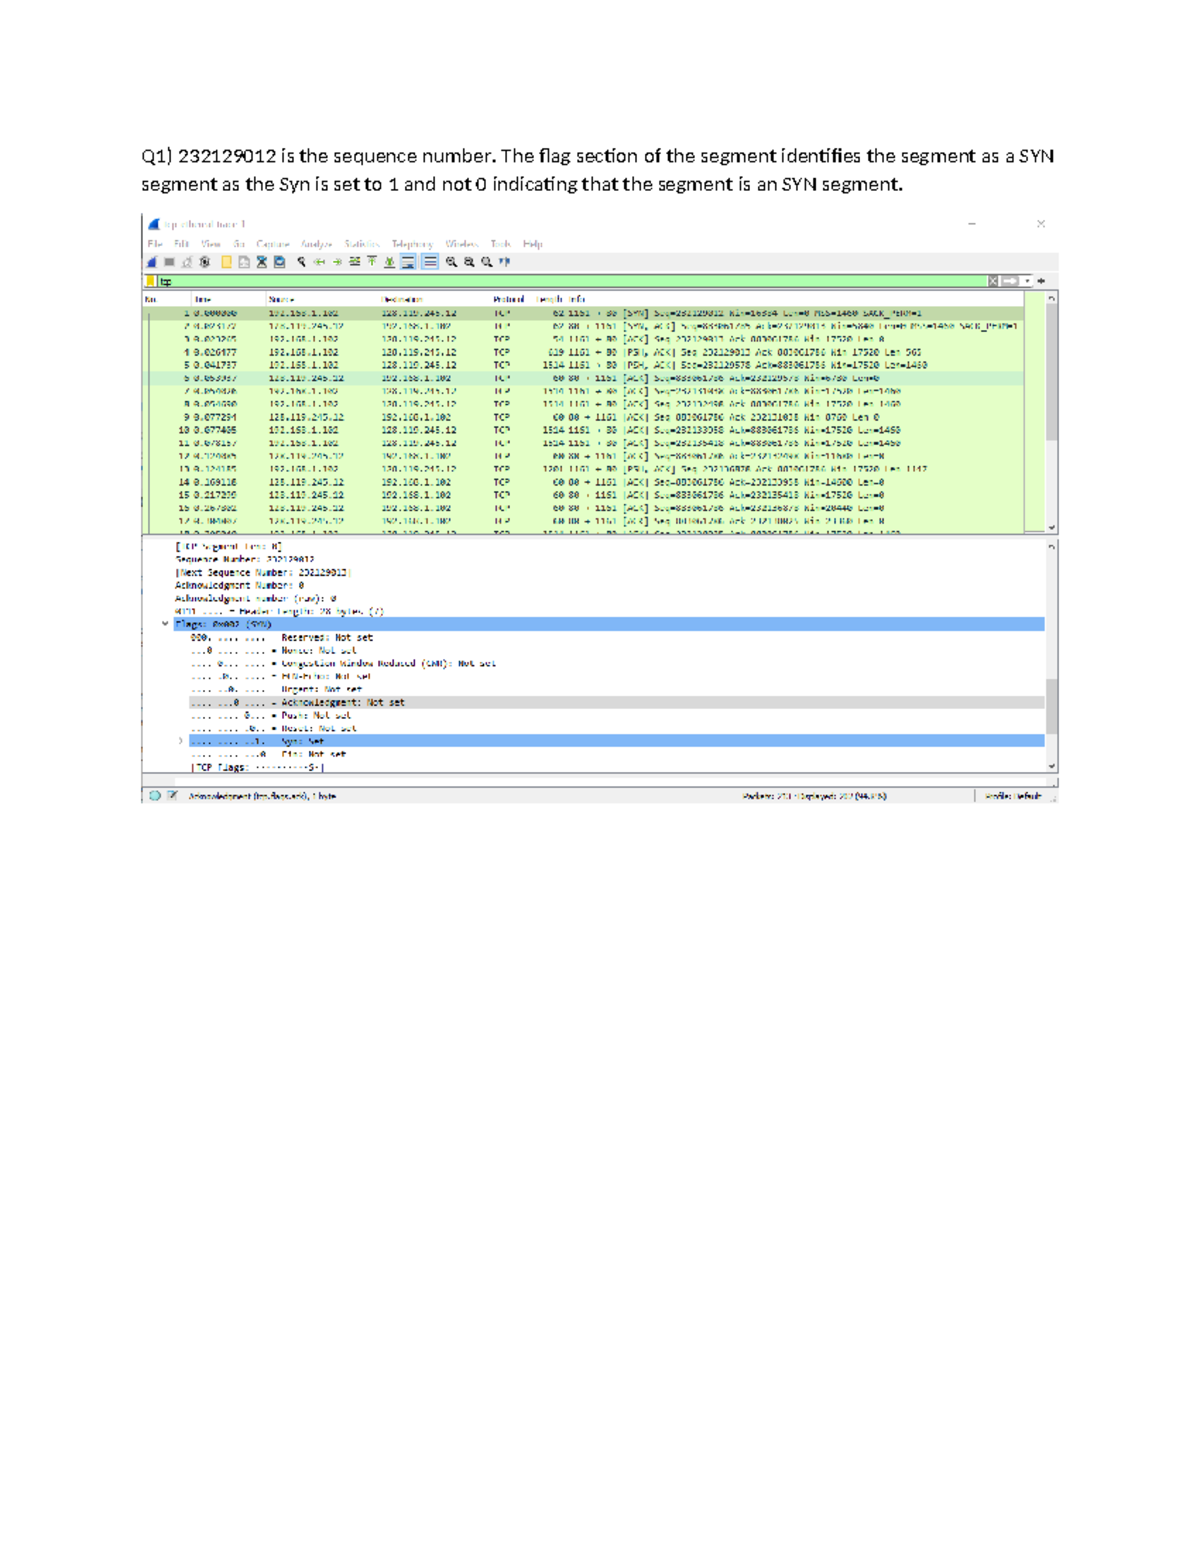
Task: Click the yellow filter bookmark icon
Action: pyautogui.click(x=151, y=282)
